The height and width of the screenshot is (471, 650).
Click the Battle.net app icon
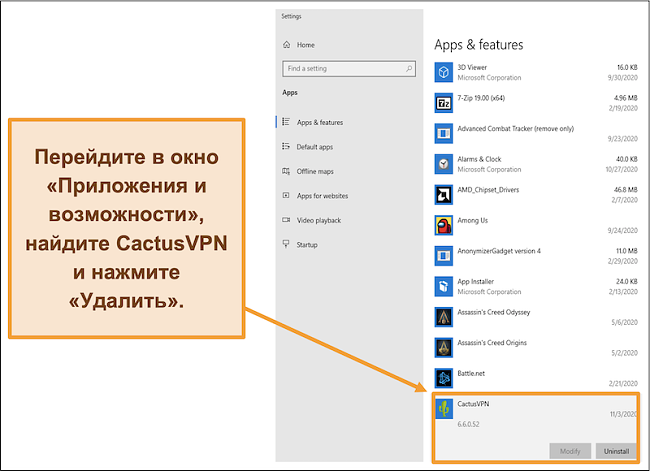click(444, 378)
